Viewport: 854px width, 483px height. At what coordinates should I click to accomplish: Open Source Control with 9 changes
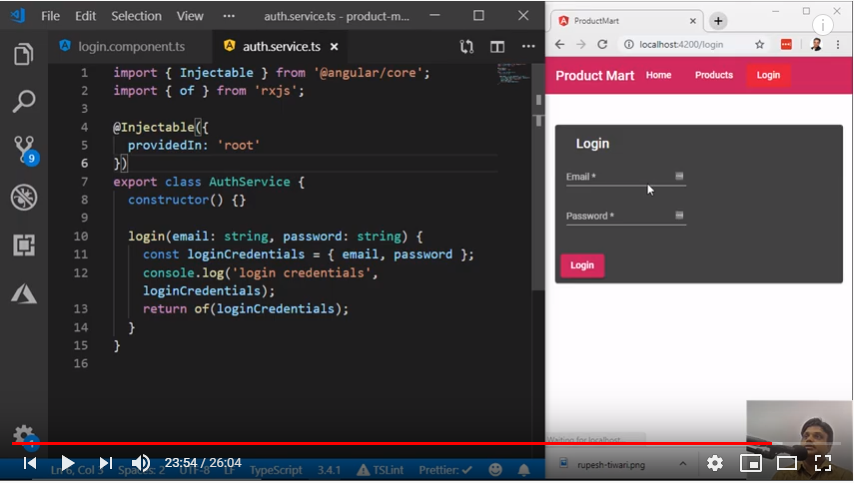tap(24, 149)
